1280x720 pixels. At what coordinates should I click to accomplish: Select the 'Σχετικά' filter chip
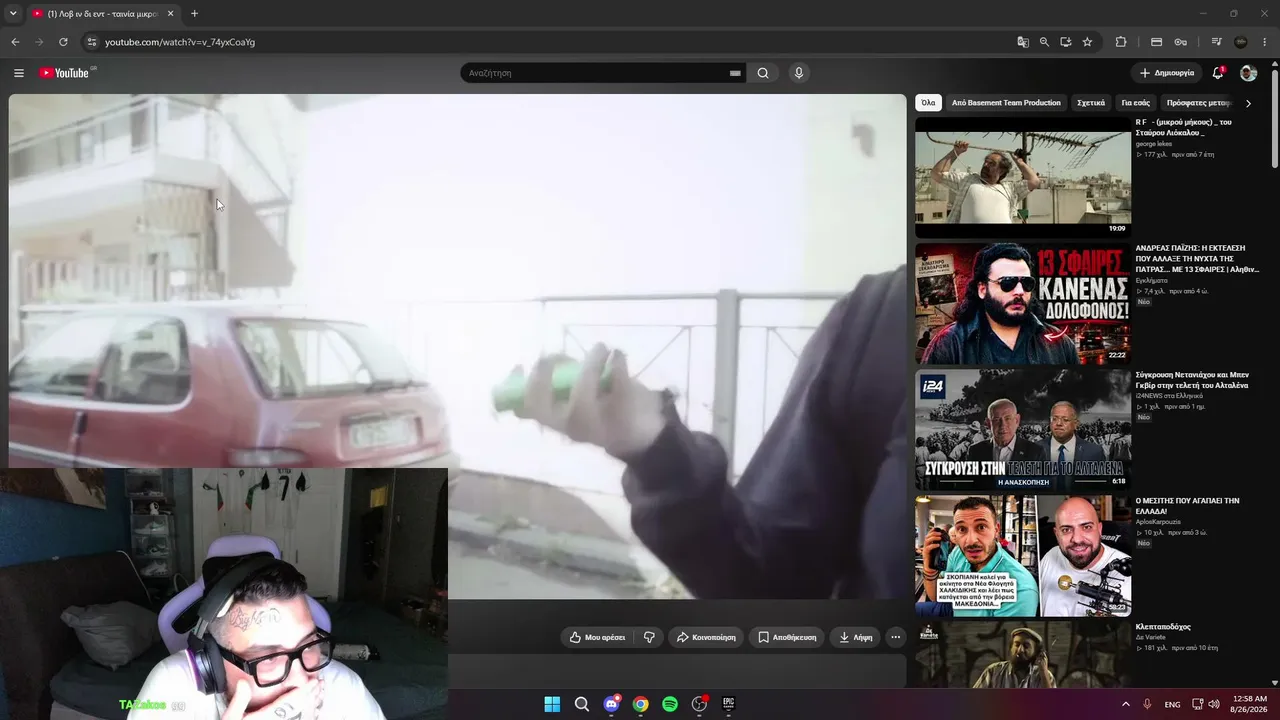point(1091,103)
